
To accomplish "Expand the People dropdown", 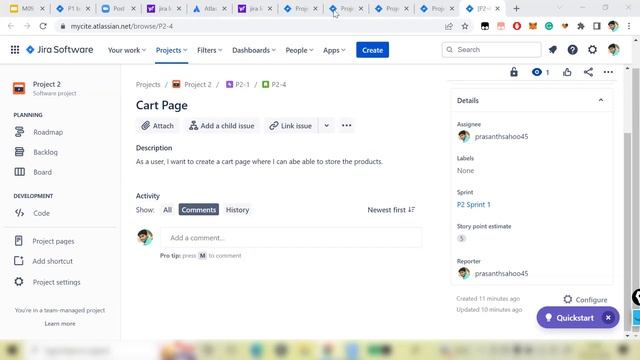I will click(x=299, y=50).
